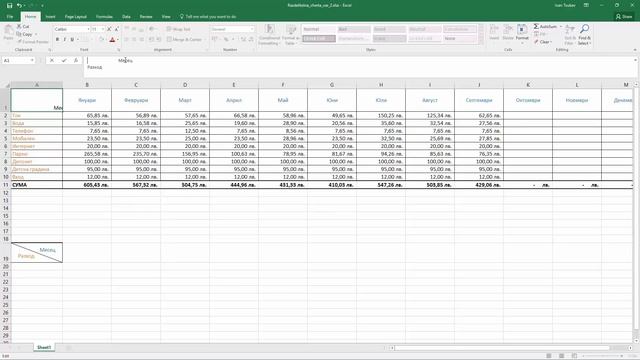Select all cells via corner triangle
The width and height of the screenshot is (640, 360).
coord(7,85)
